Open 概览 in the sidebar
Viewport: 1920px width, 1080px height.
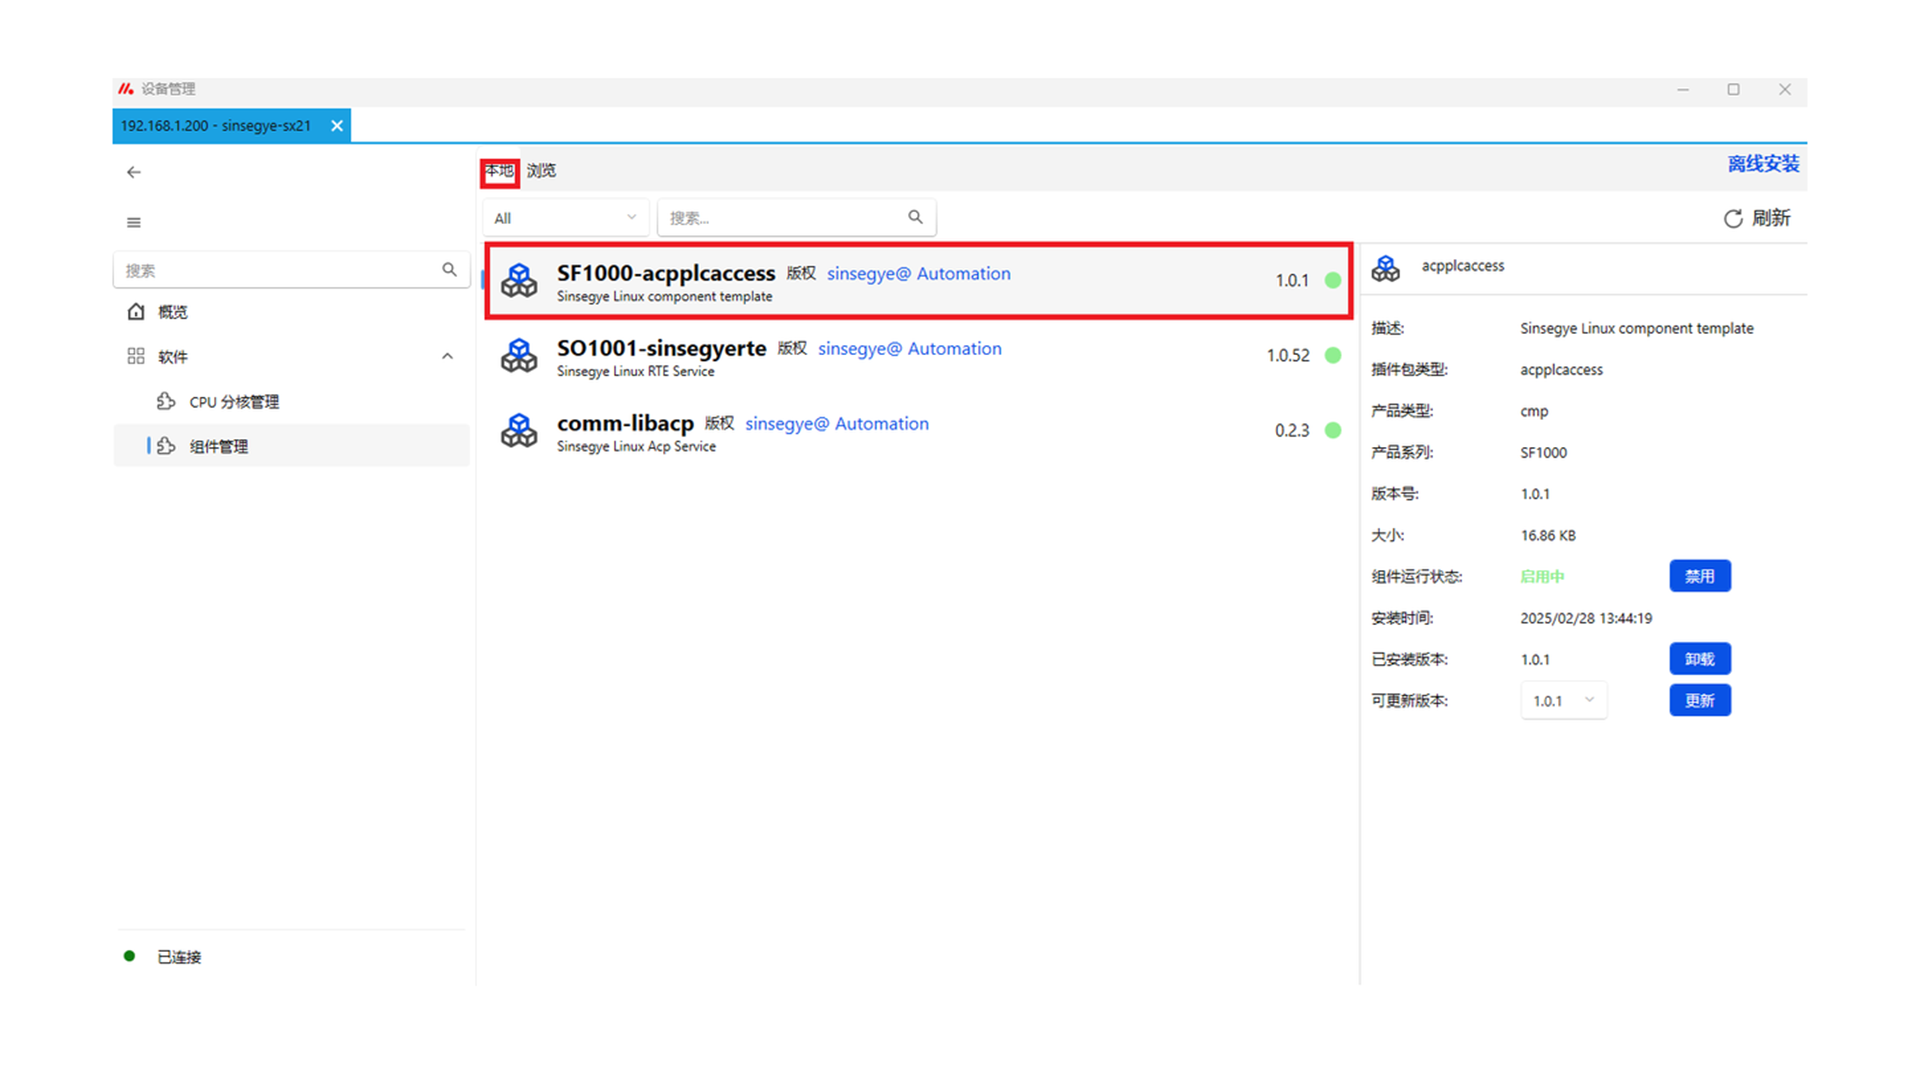pyautogui.click(x=291, y=311)
